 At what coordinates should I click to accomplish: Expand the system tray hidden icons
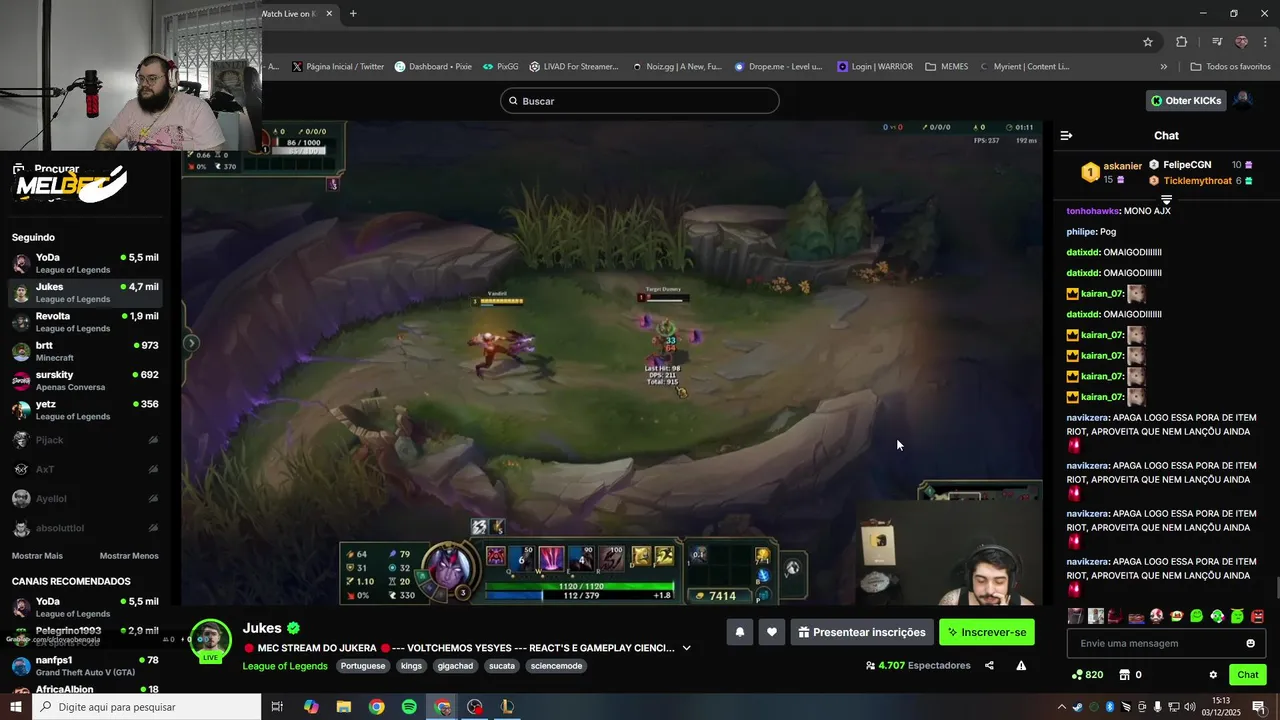click(x=1063, y=707)
